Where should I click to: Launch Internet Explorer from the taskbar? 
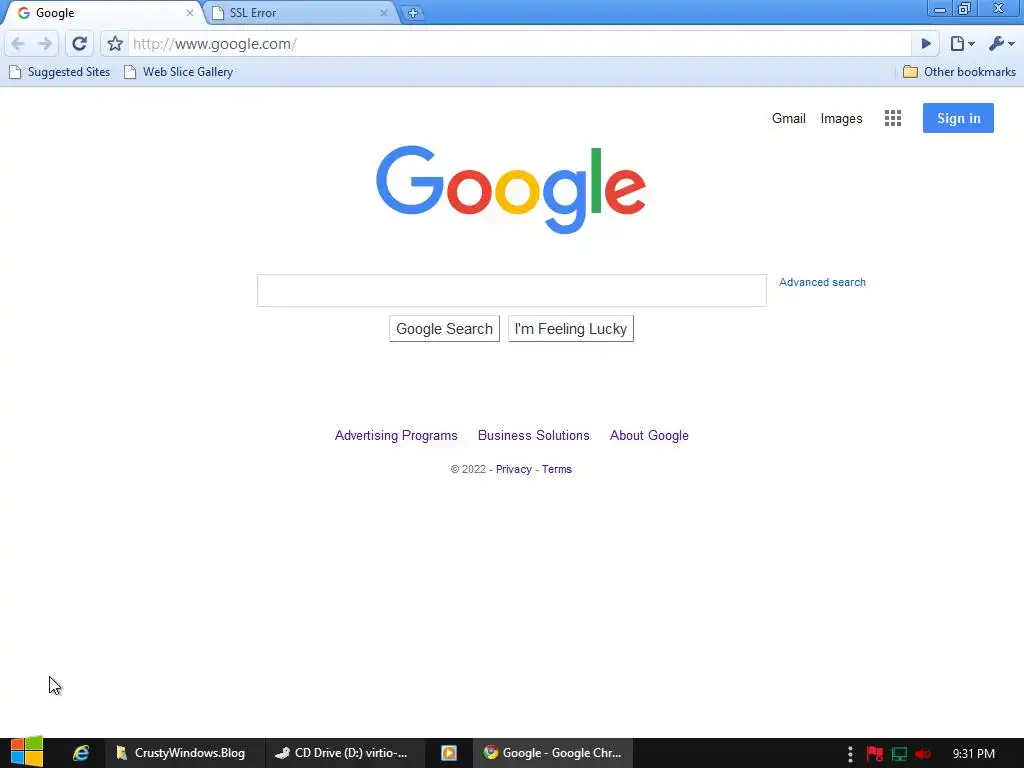81,753
